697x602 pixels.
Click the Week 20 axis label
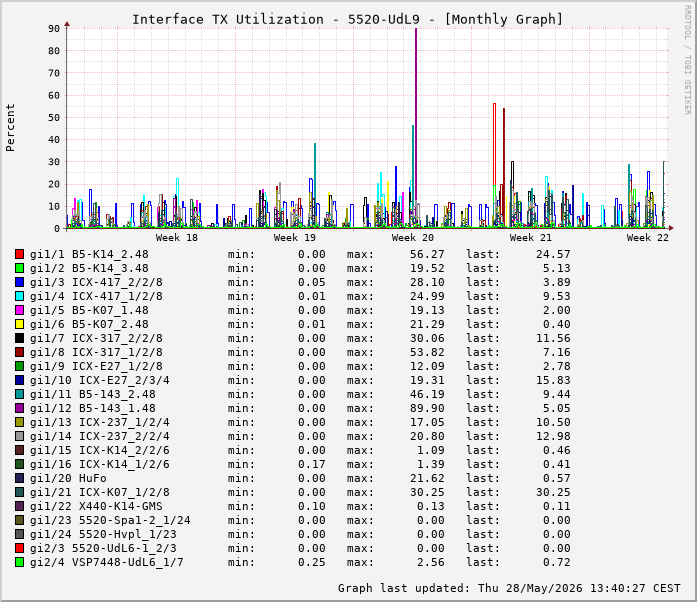413,237
